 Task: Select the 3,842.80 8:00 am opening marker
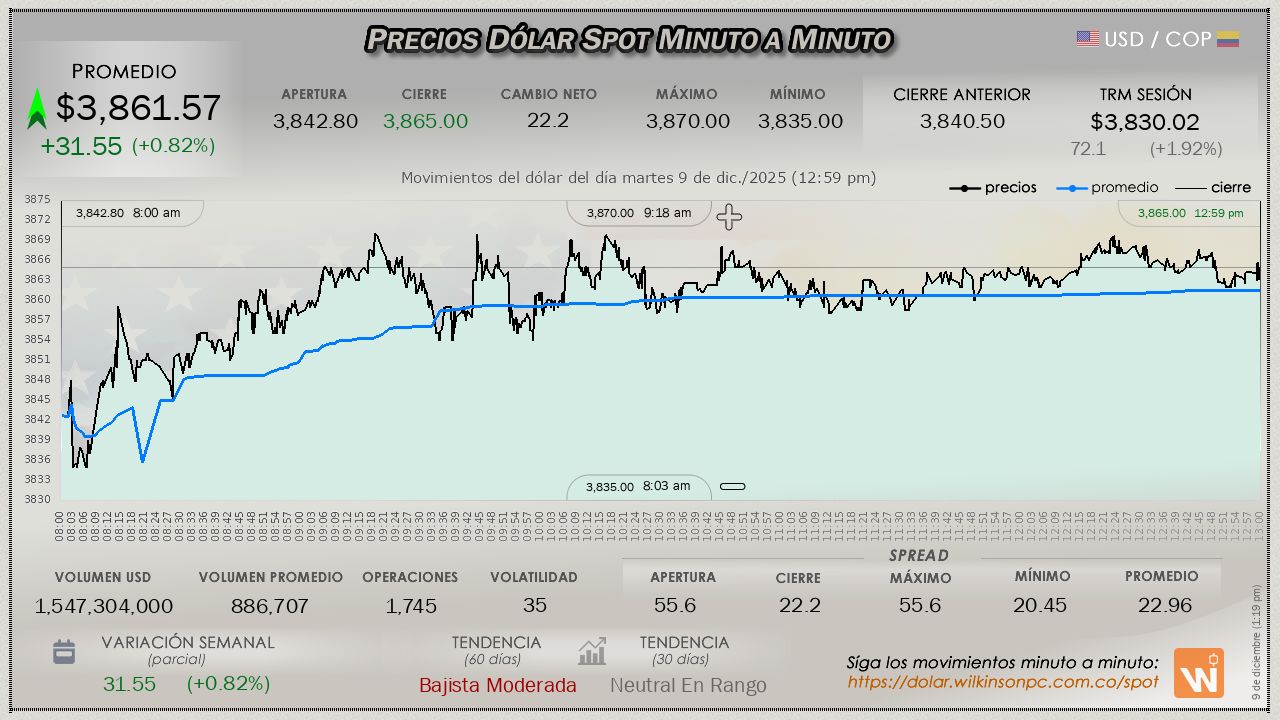click(x=128, y=212)
